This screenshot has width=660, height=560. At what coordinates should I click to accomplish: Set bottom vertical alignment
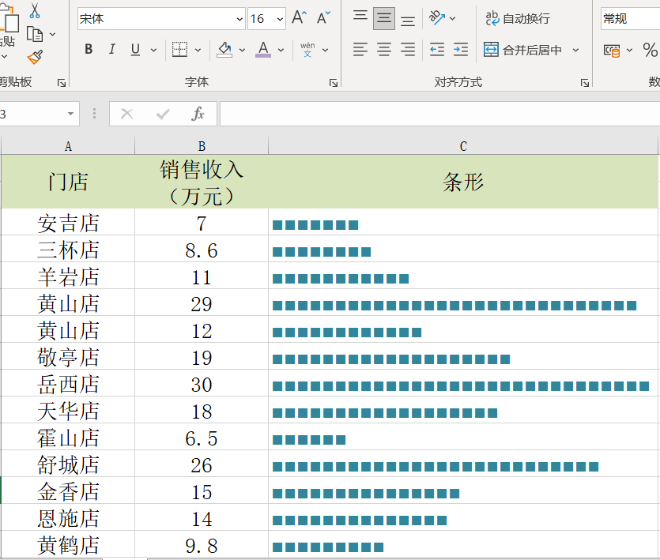(407, 19)
